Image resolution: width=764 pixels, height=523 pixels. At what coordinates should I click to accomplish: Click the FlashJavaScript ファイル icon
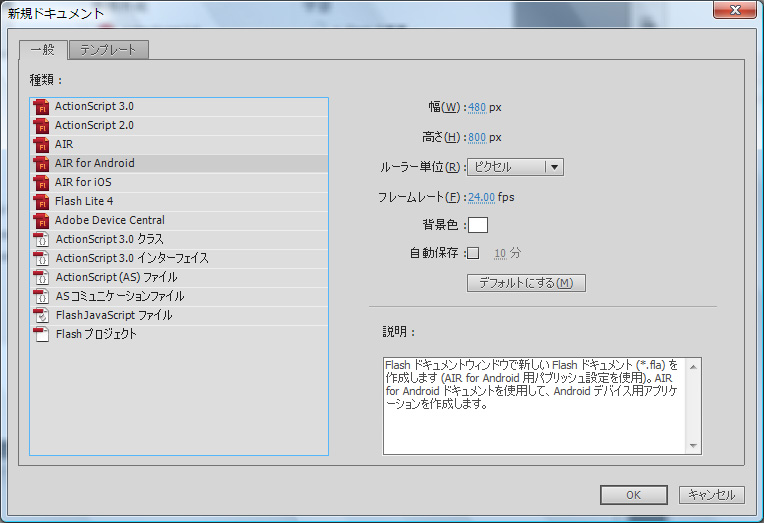tap(41, 315)
